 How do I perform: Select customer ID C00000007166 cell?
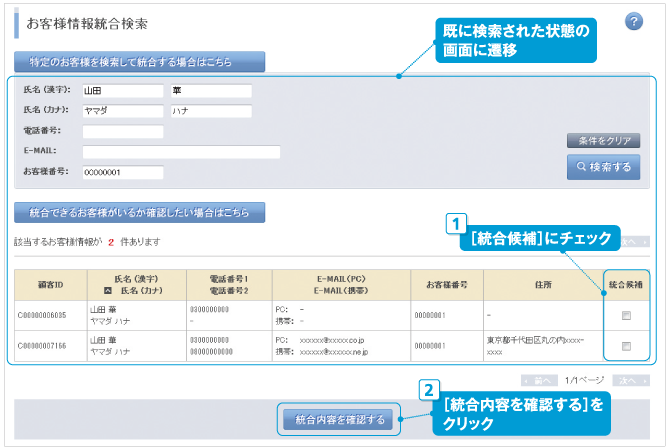(x=51, y=346)
